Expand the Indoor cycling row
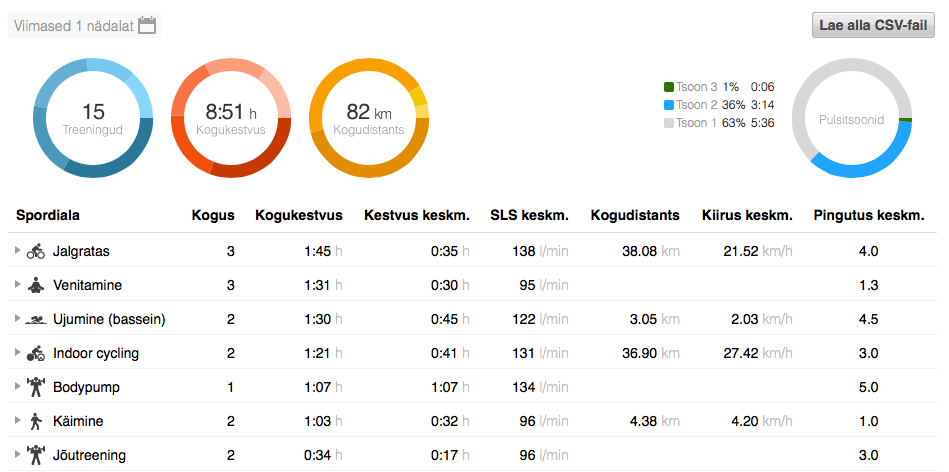Viewport: 949px width, 472px height. point(17,353)
